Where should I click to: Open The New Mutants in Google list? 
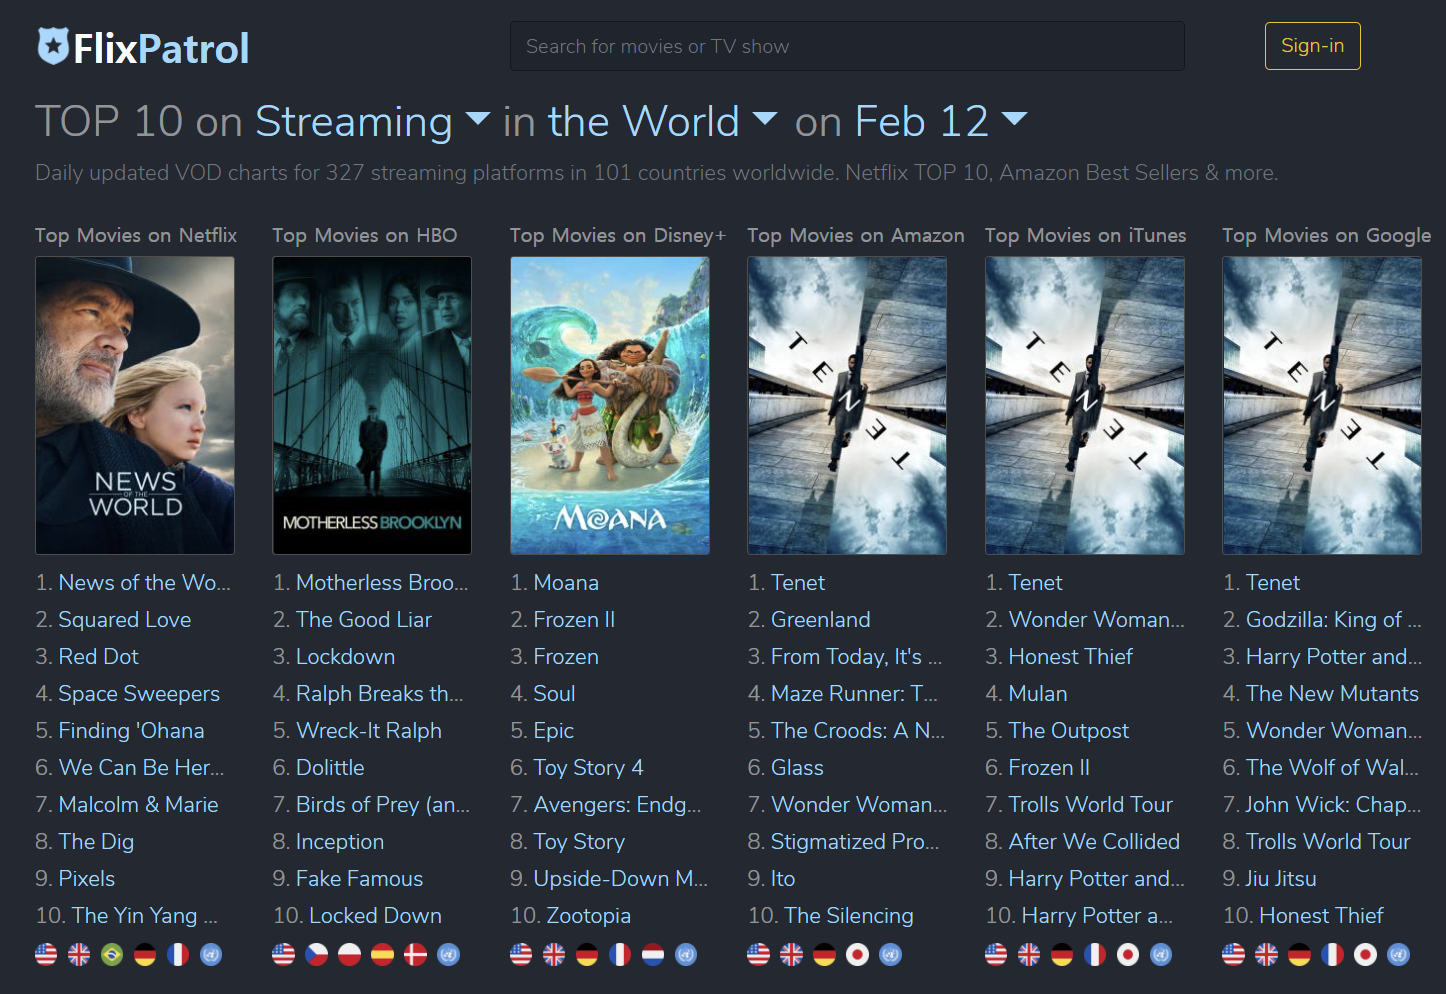[1333, 694]
